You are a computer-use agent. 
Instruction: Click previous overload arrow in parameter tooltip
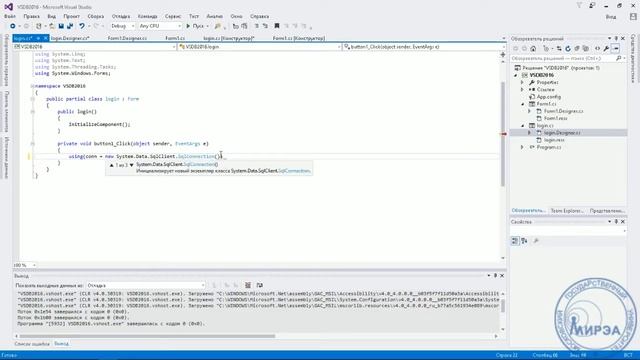111,165
